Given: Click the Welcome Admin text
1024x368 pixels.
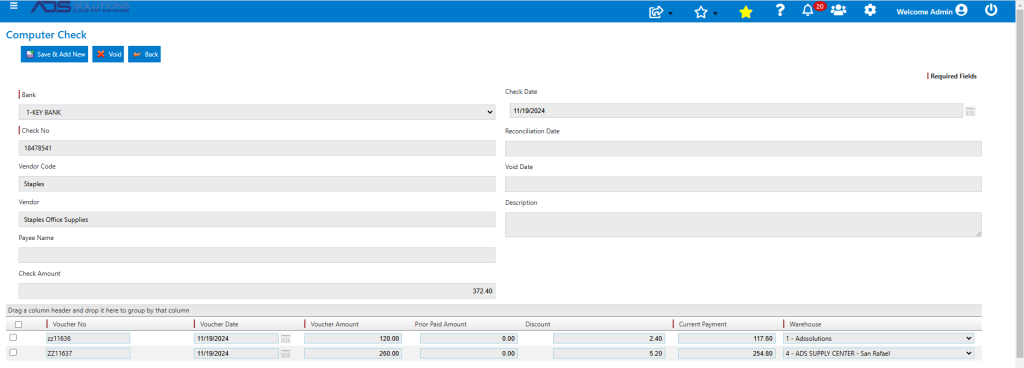Looking at the screenshot, I should (x=924, y=11).
